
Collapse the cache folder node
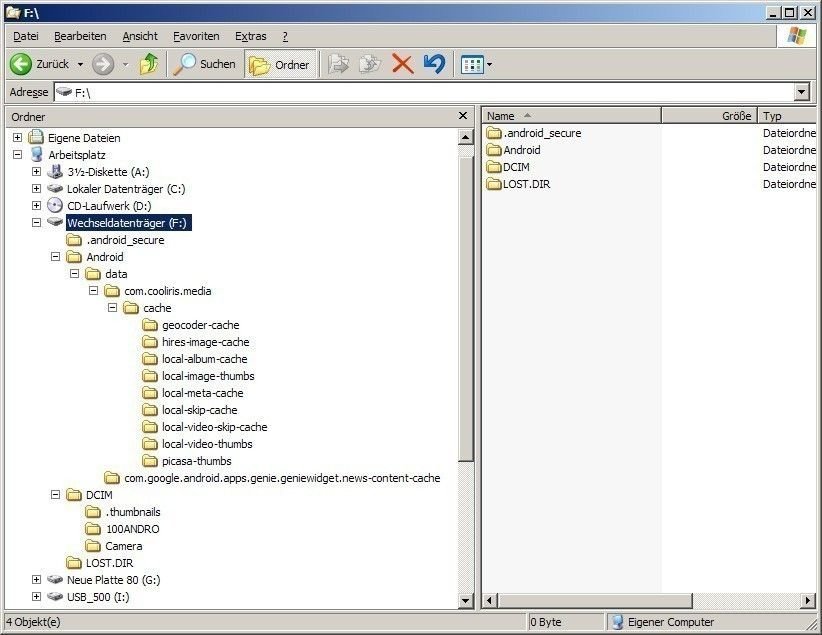point(112,307)
